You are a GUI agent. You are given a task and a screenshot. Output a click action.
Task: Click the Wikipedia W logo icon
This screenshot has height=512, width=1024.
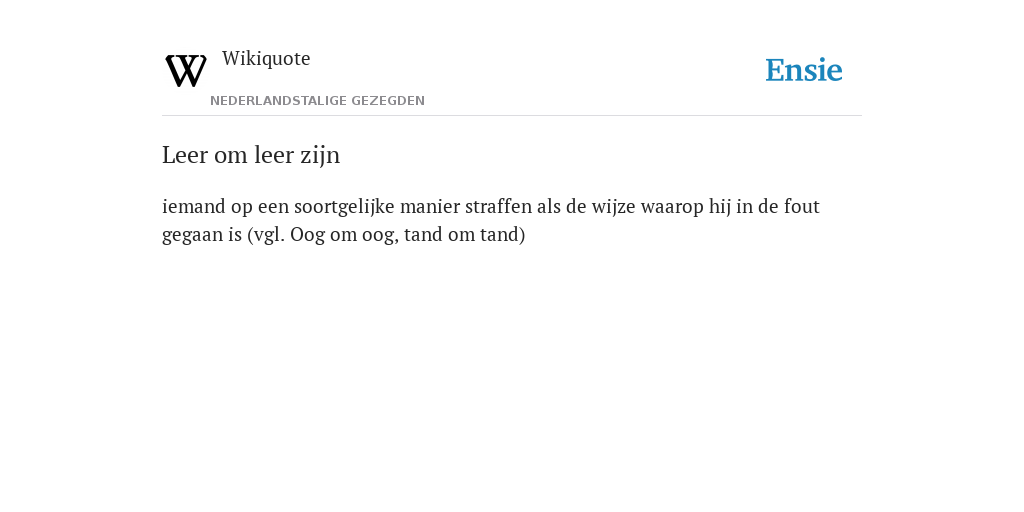(186, 71)
